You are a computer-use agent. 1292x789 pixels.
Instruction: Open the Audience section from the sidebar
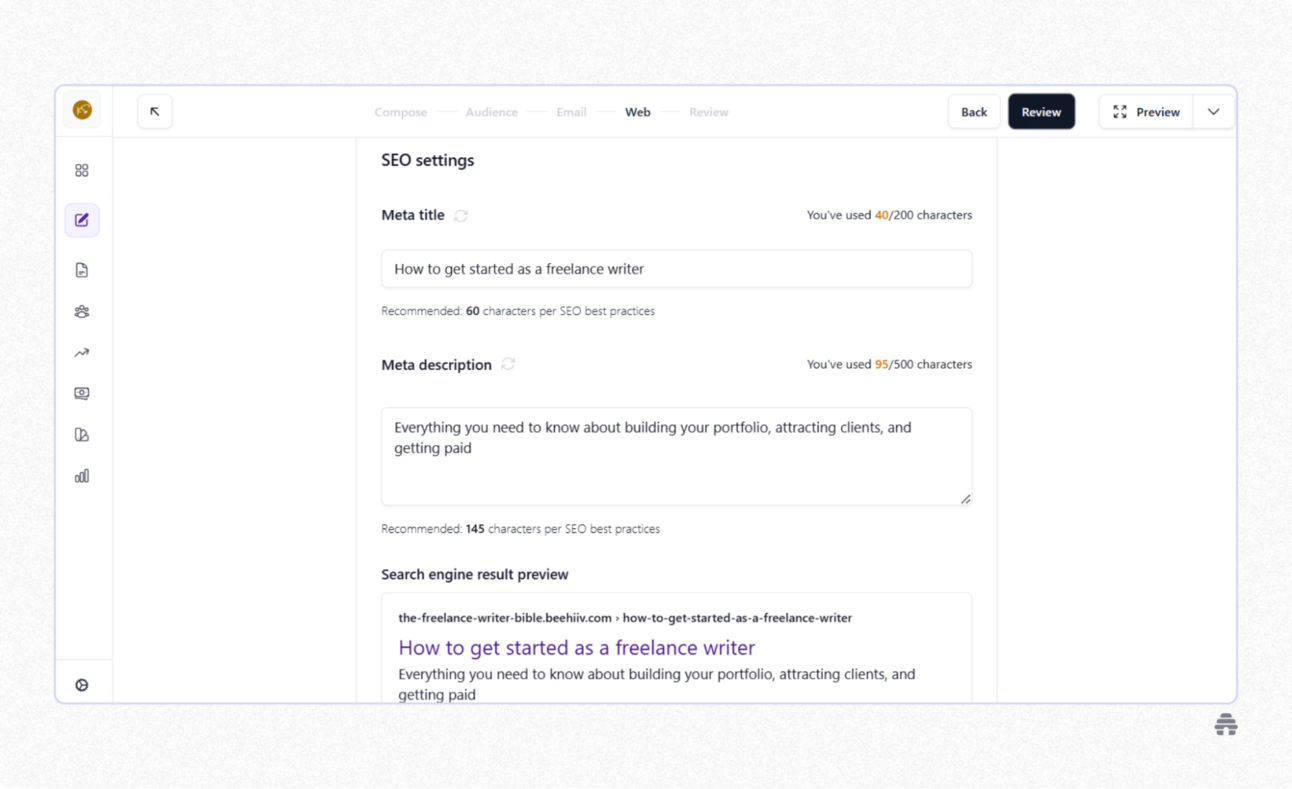pyautogui.click(x=82, y=311)
